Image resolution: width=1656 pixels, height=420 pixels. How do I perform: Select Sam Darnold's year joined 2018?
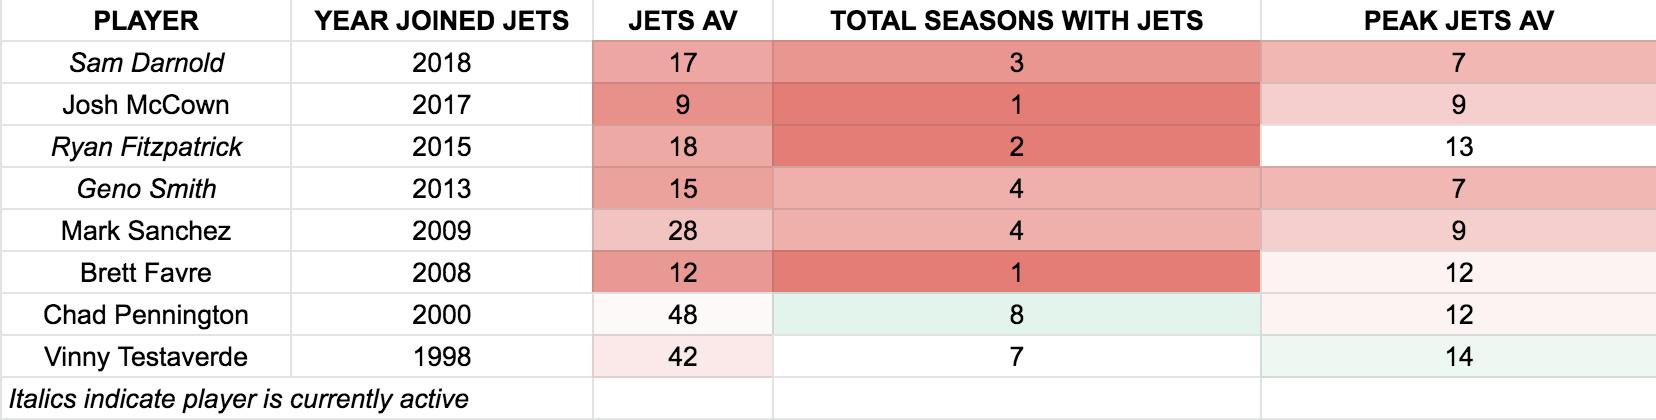click(441, 63)
